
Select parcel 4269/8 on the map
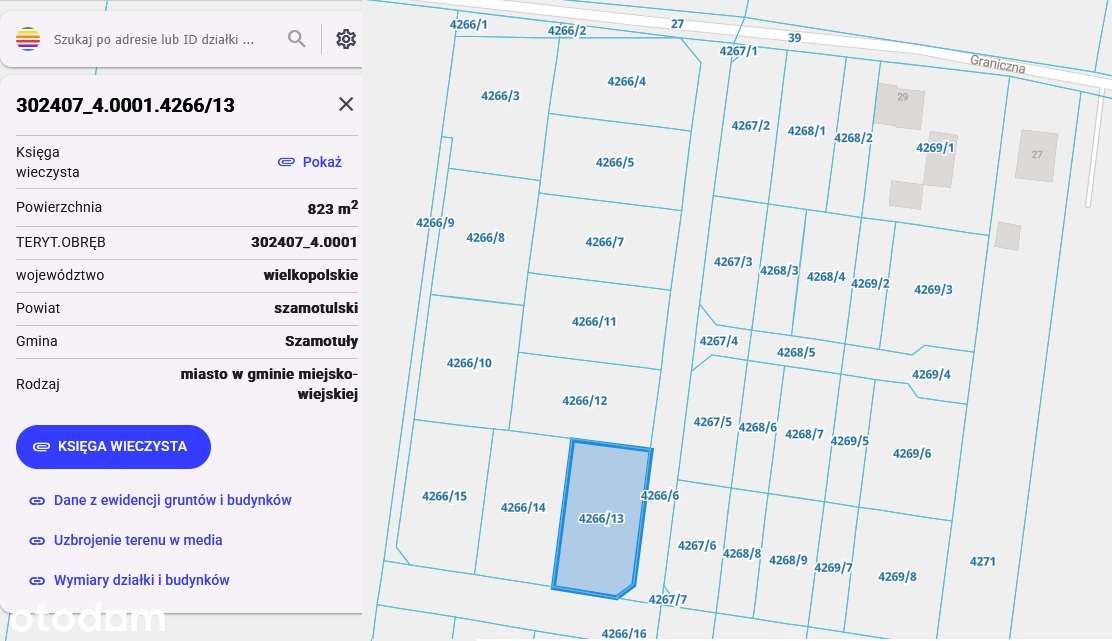[897, 577]
